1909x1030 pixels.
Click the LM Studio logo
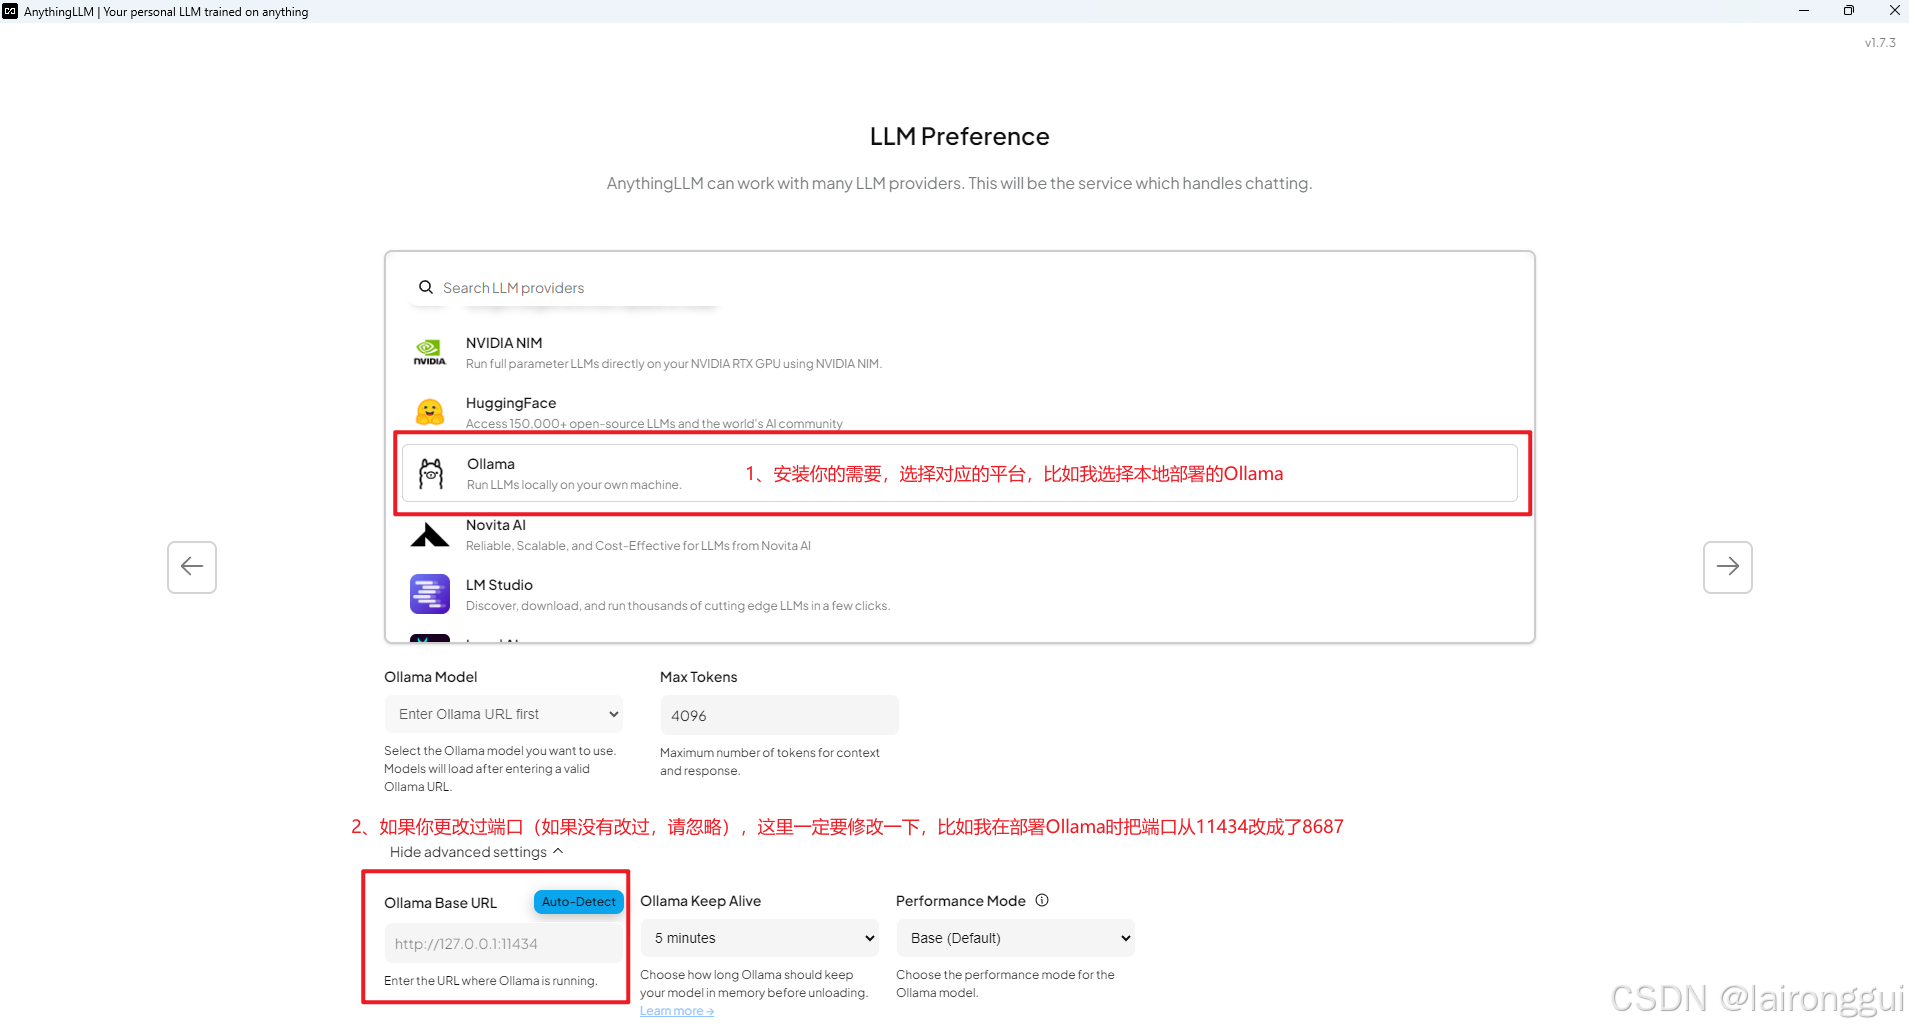click(x=430, y=594)
